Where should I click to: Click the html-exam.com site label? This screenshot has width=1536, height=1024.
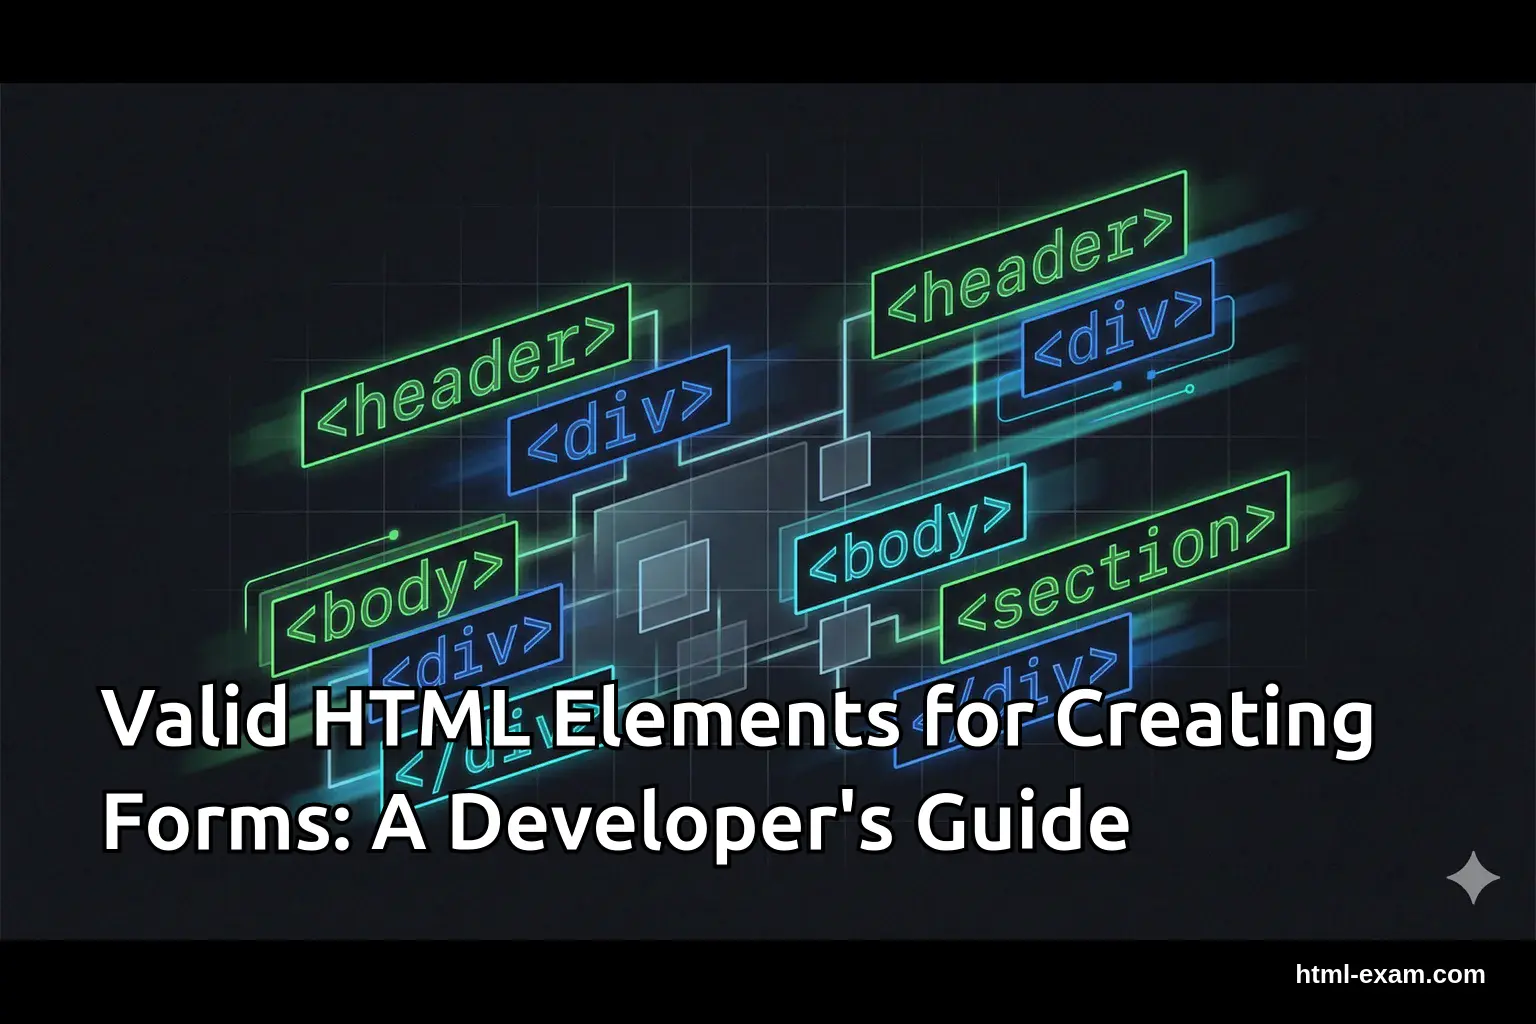pos(1390,974)
